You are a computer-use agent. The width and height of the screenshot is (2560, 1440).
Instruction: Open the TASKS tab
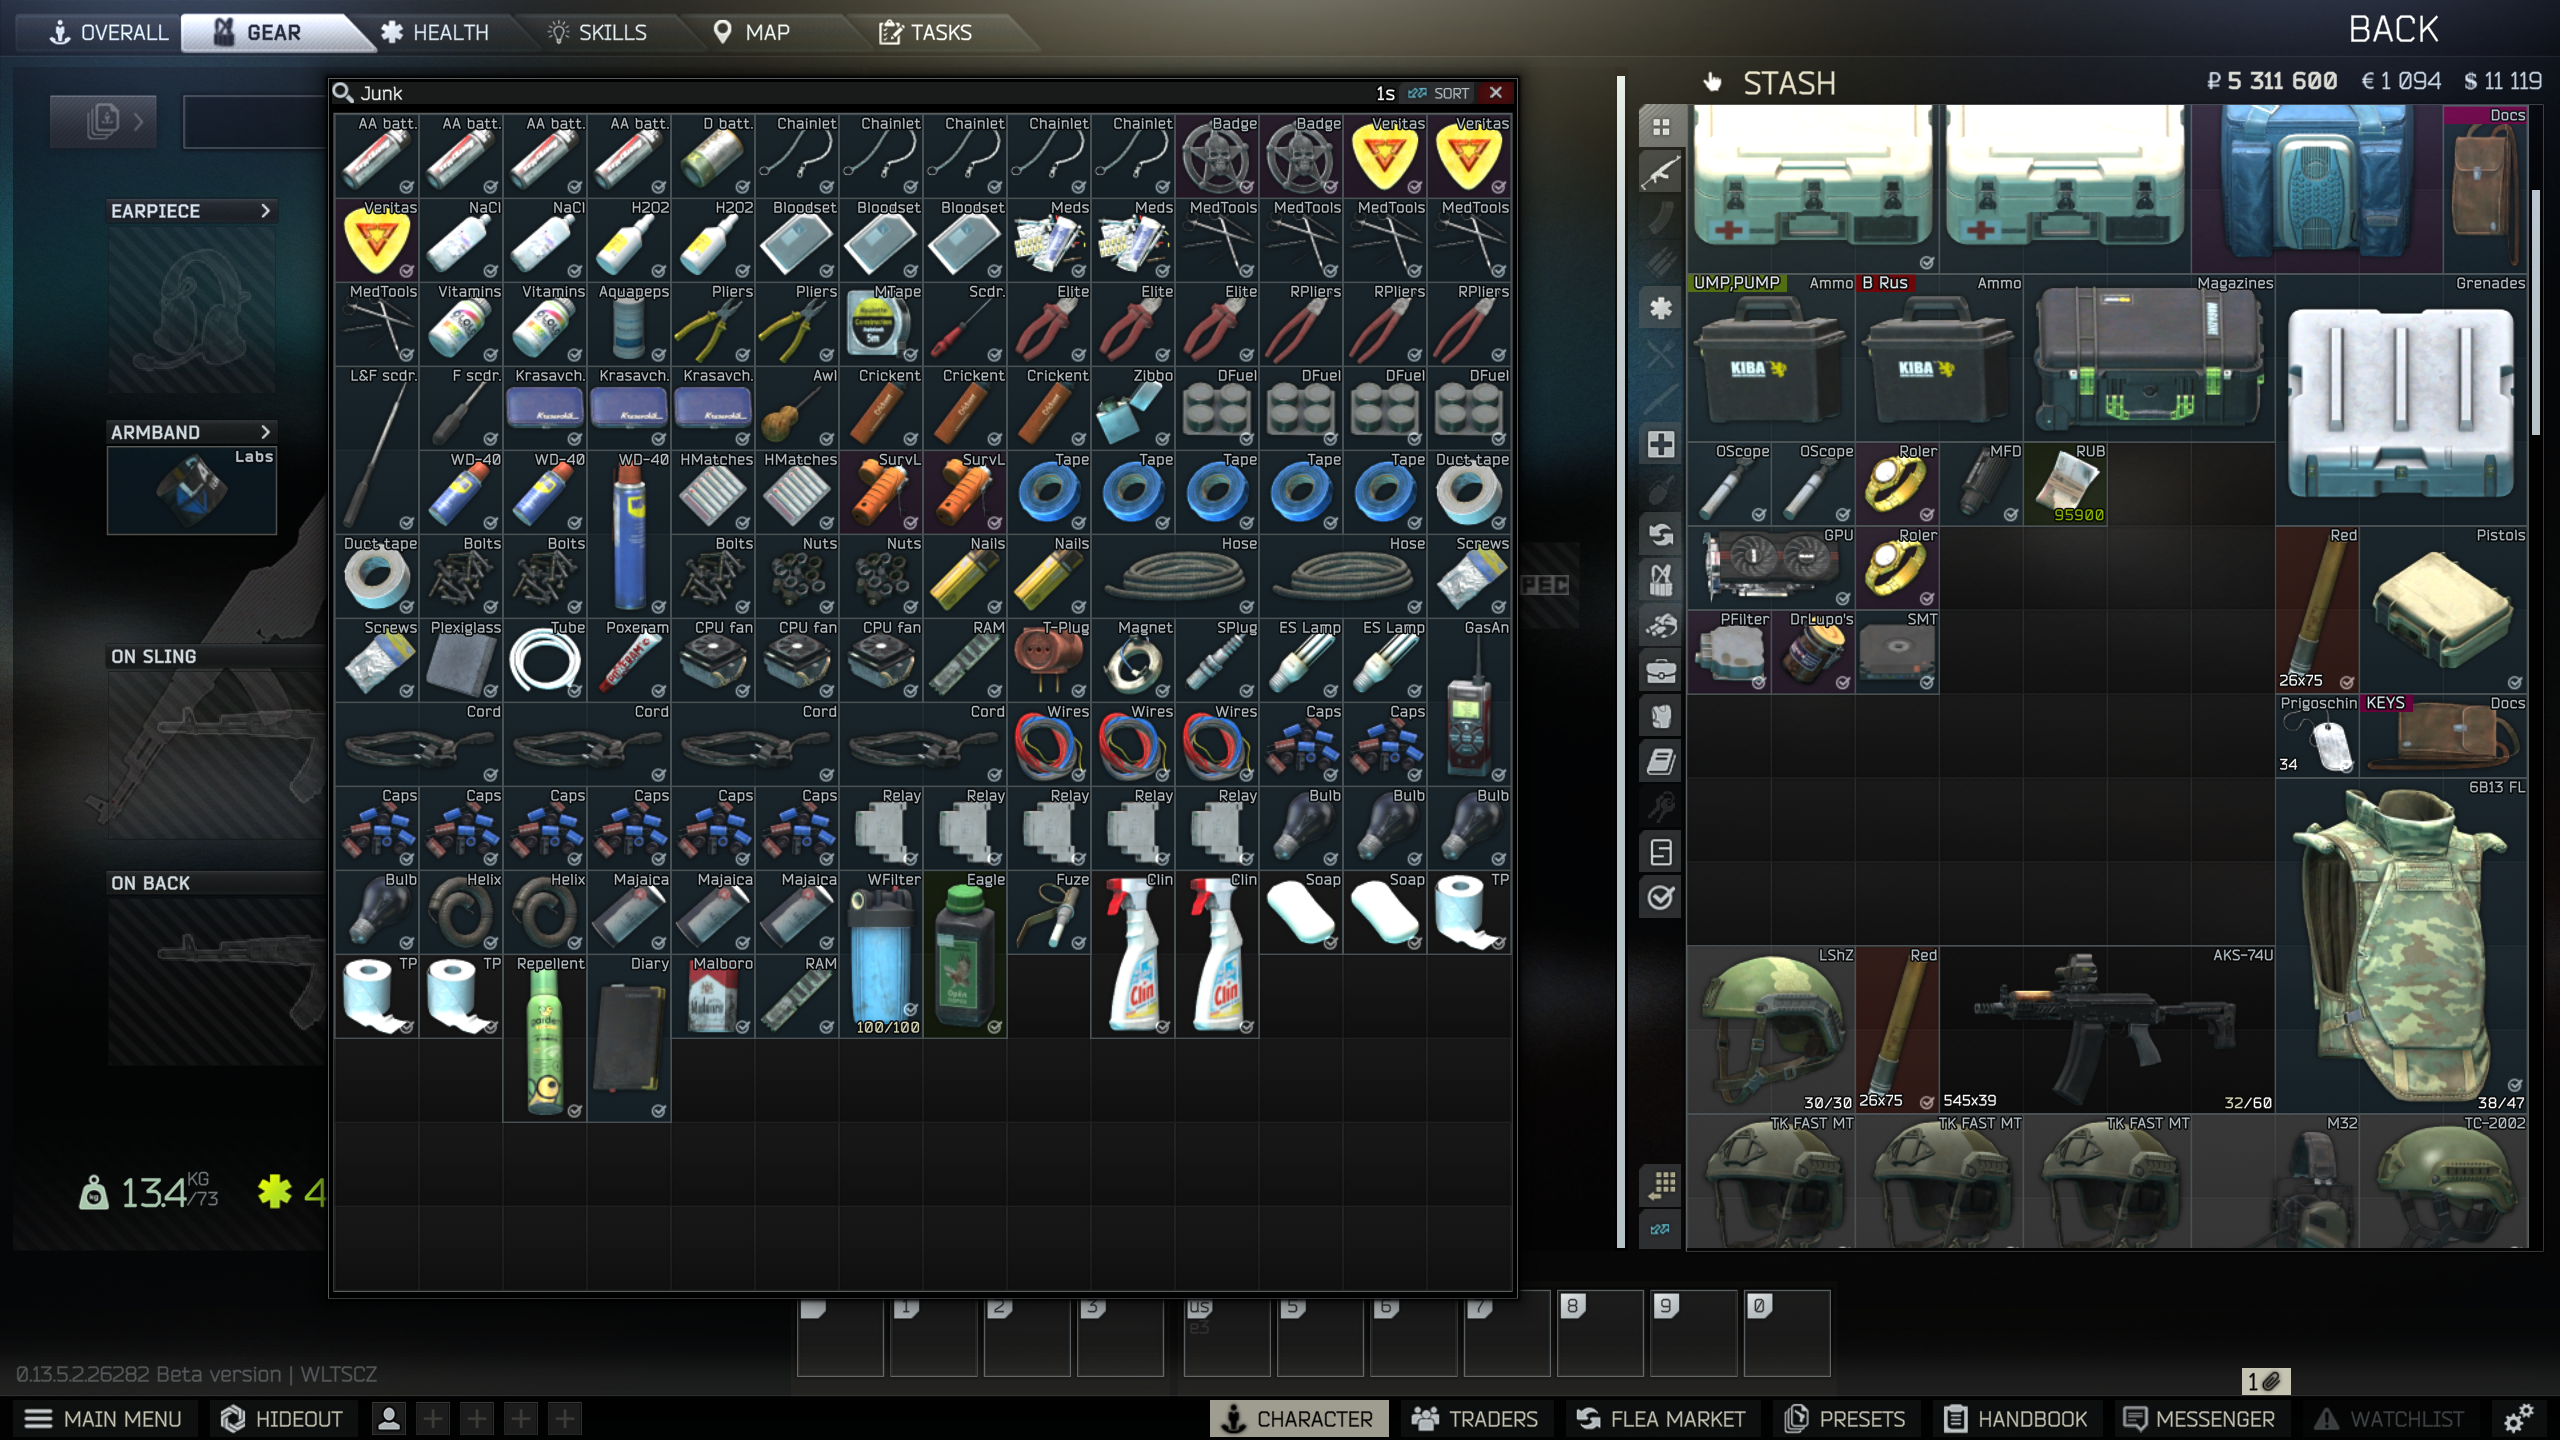click(925, 32)
